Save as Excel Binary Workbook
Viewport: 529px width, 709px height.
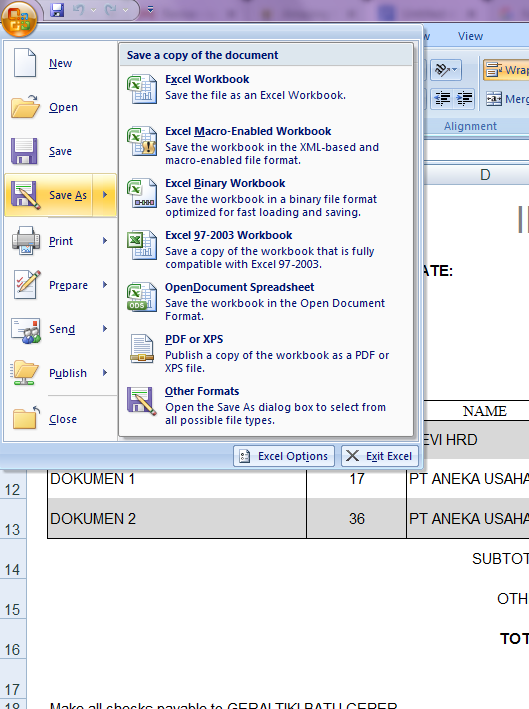point(266,198)
